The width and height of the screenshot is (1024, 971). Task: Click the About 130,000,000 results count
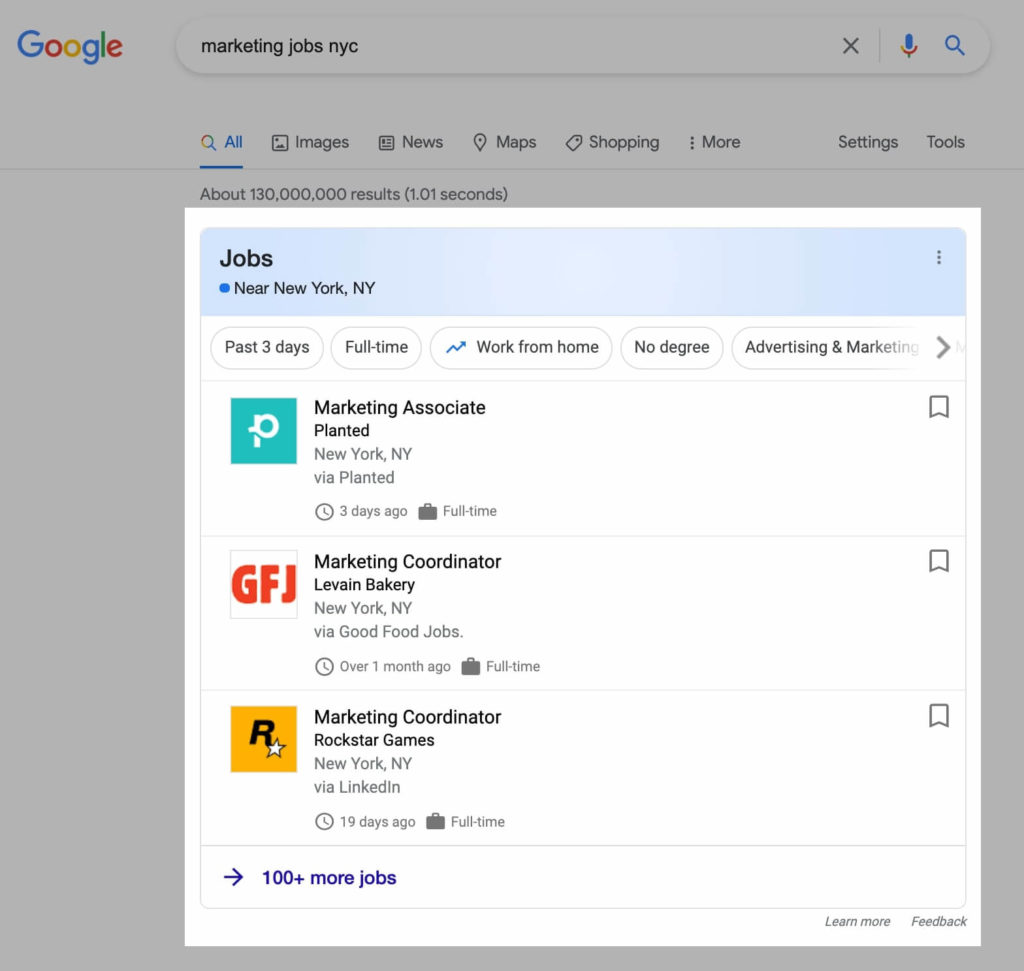[x=354, y=194]
